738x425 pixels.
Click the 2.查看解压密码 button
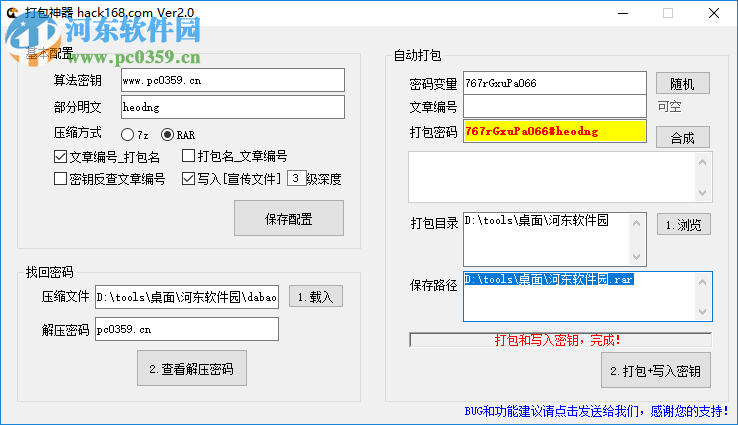[192, 369]
